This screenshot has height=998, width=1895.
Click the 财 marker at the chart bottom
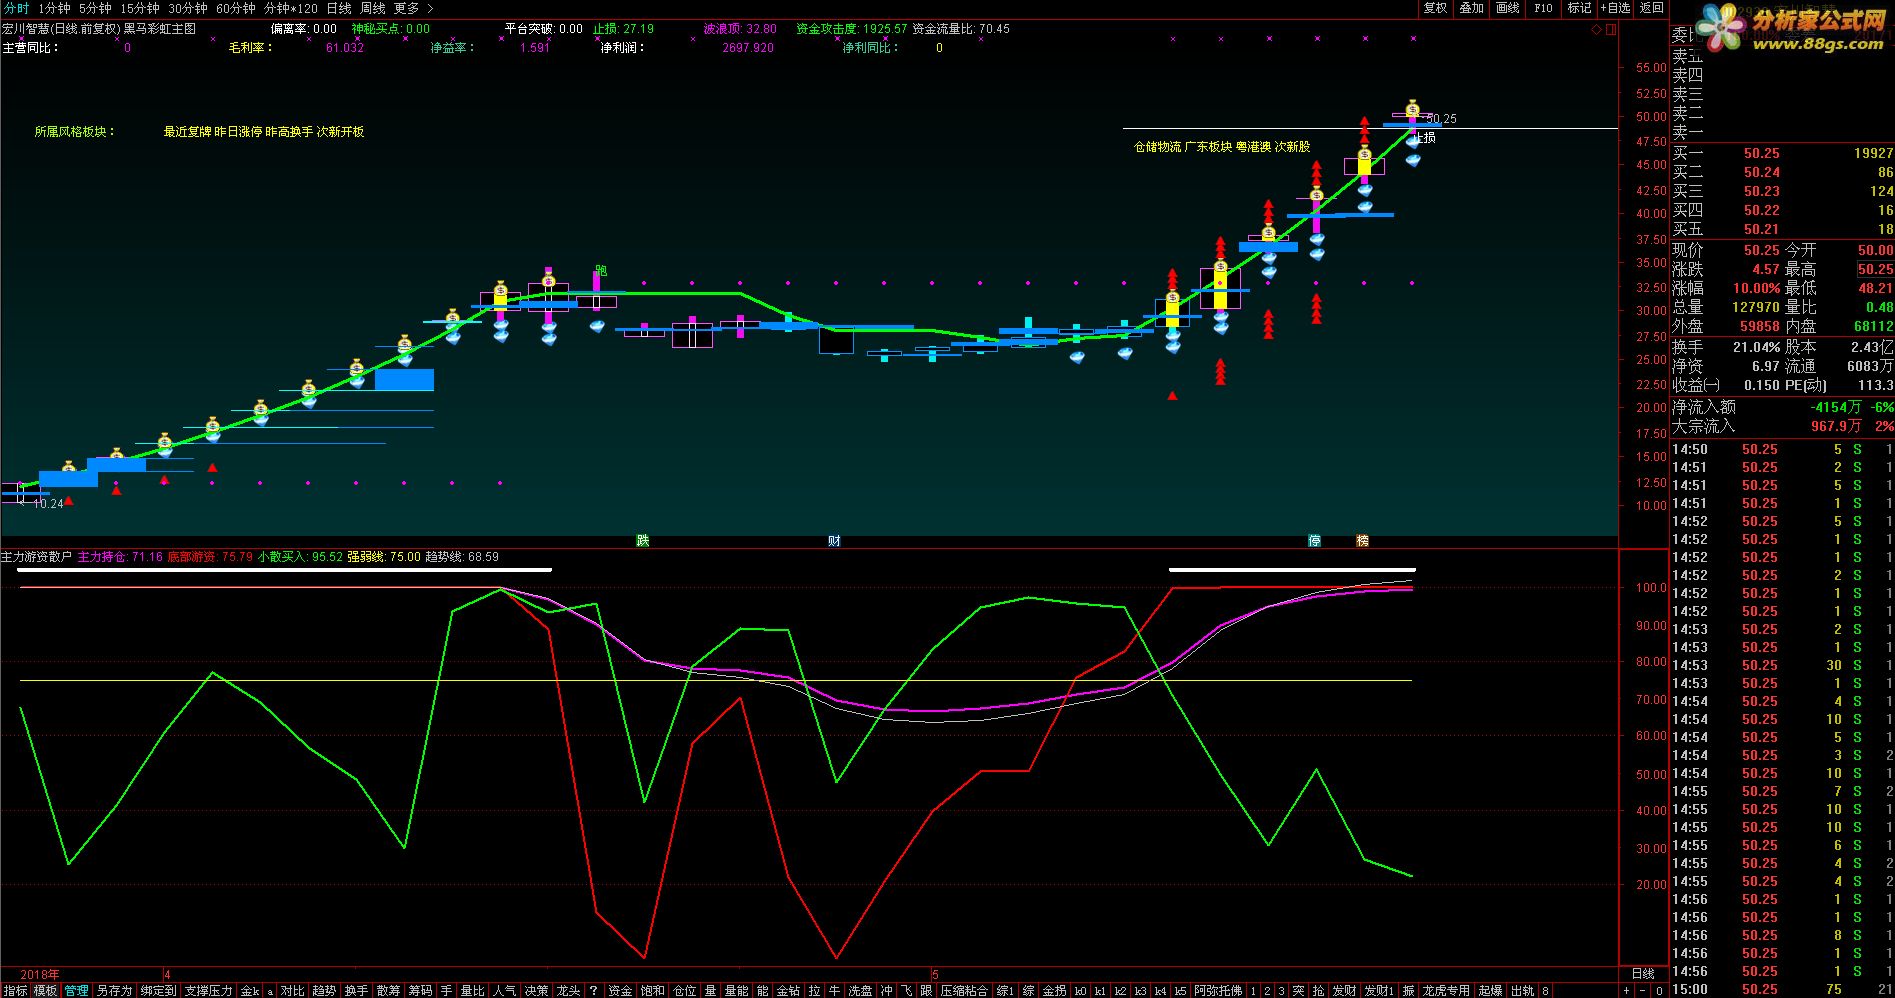click(834, 541)
